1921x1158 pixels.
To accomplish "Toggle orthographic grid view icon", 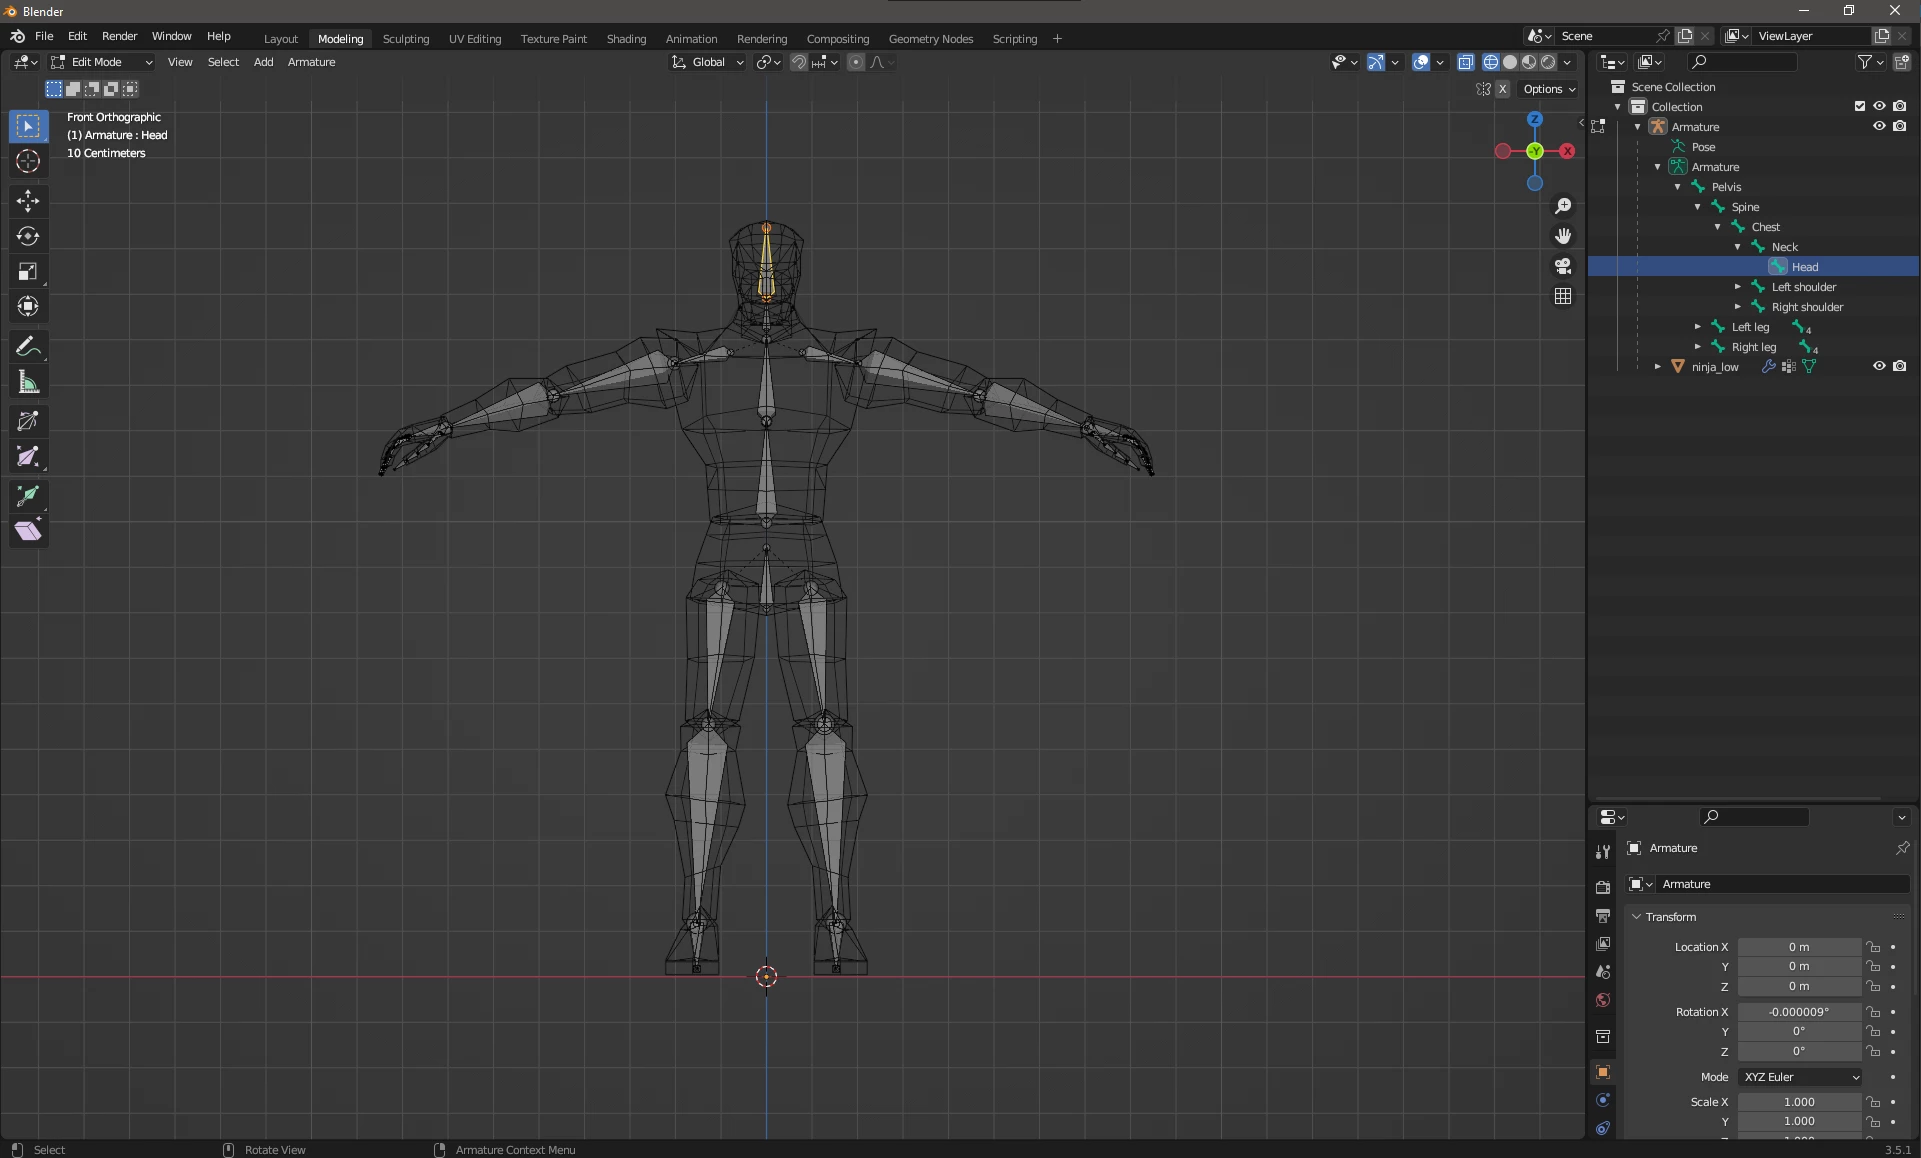I will [x=1563, y=296].
